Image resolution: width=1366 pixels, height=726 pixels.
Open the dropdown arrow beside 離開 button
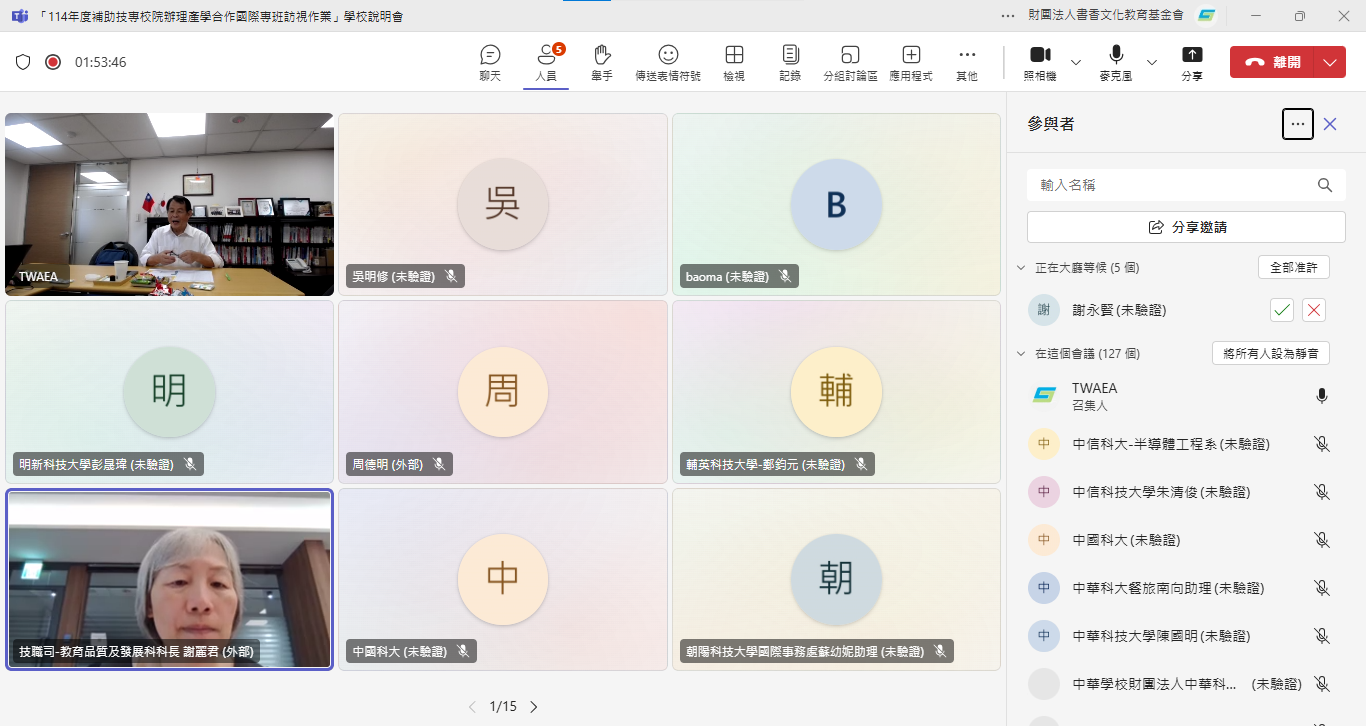(1329, 62)
